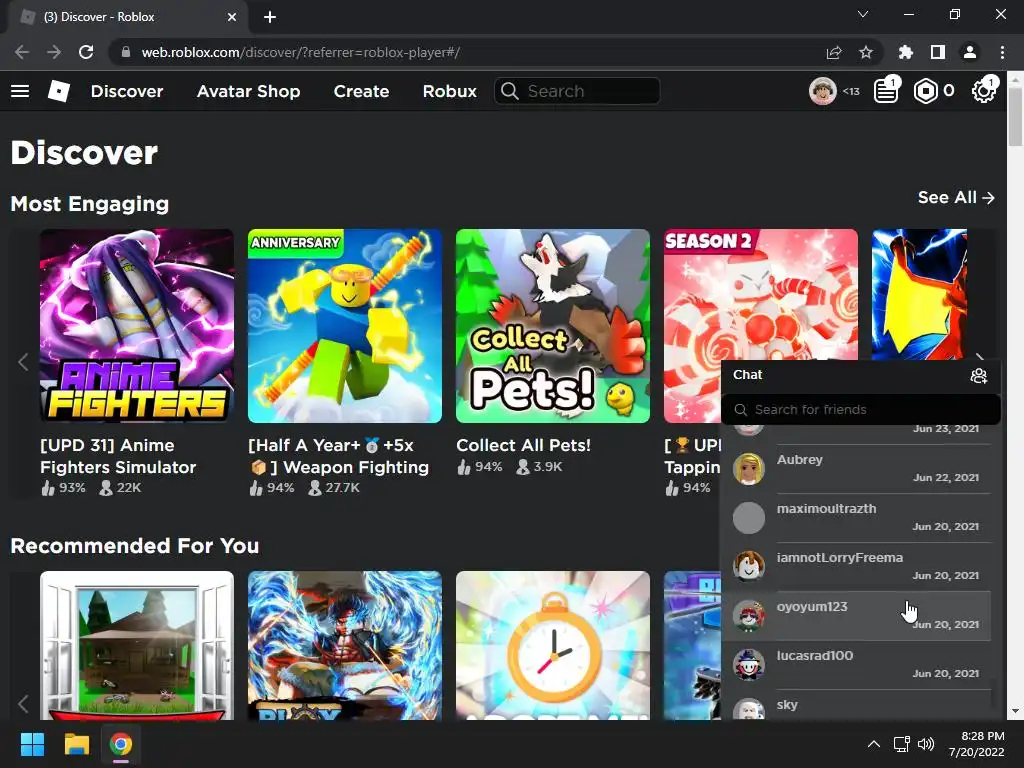Open a new browser tab
This screenshot has height=768, width=1024.
coord(270,17)
